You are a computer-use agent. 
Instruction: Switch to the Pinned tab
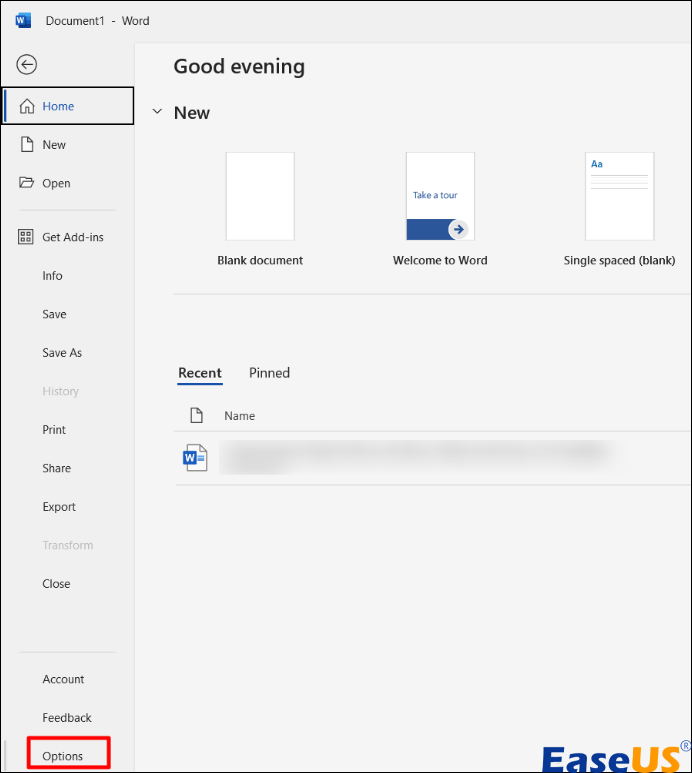tap(269, 373)
